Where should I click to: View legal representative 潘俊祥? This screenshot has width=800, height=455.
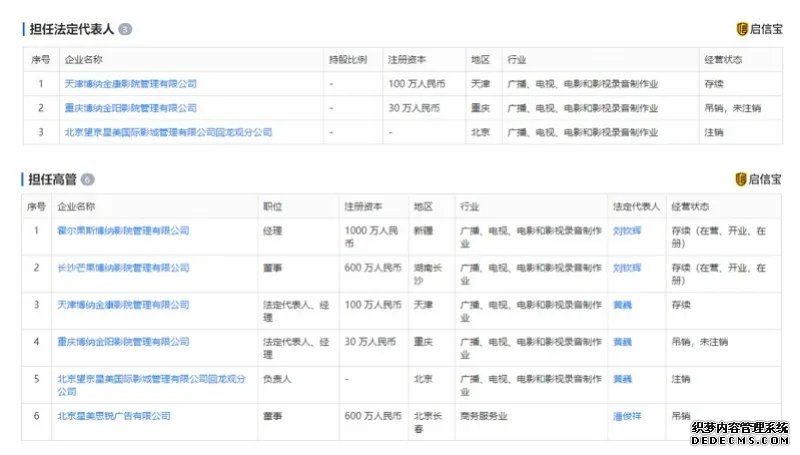pos(627,416)
